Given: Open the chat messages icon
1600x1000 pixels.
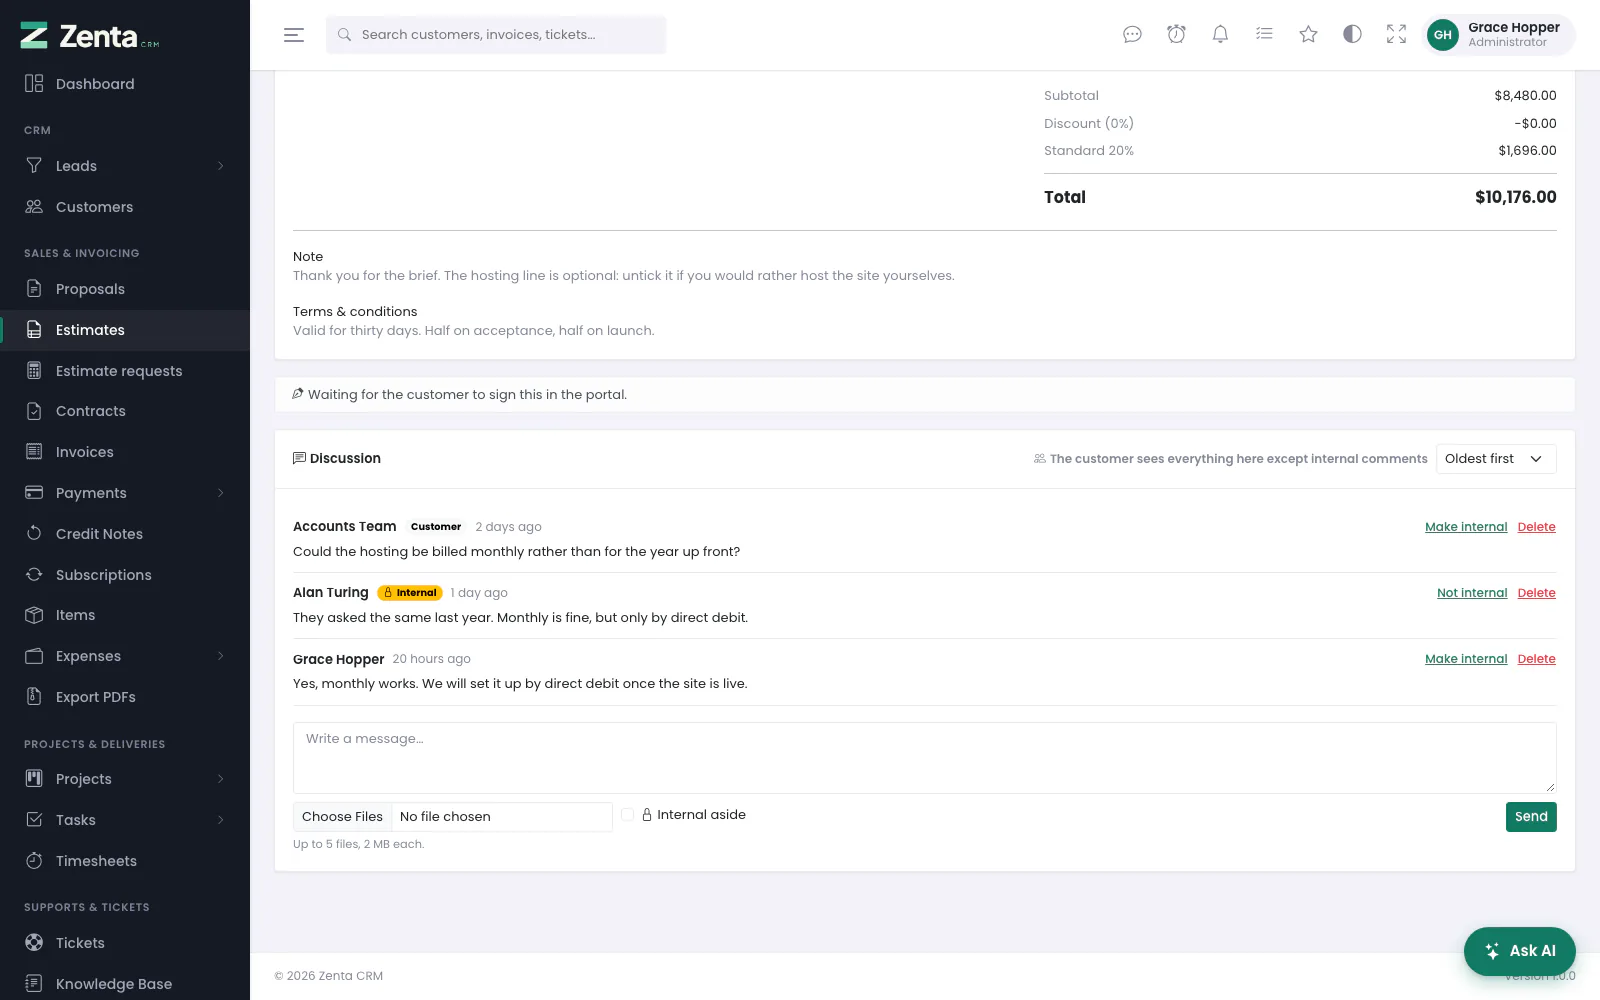Looking at the screenshot, I should point(1132,35).
